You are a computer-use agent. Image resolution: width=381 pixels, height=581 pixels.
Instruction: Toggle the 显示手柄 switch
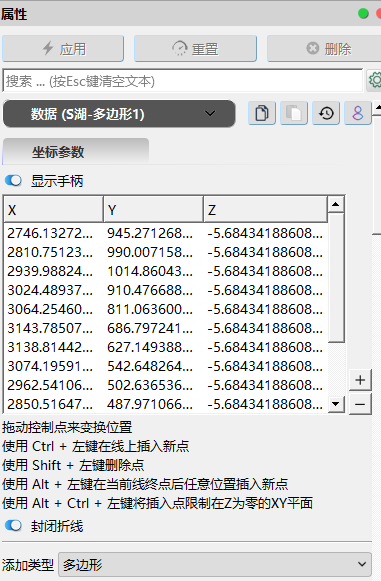click(x=14, y=181)
